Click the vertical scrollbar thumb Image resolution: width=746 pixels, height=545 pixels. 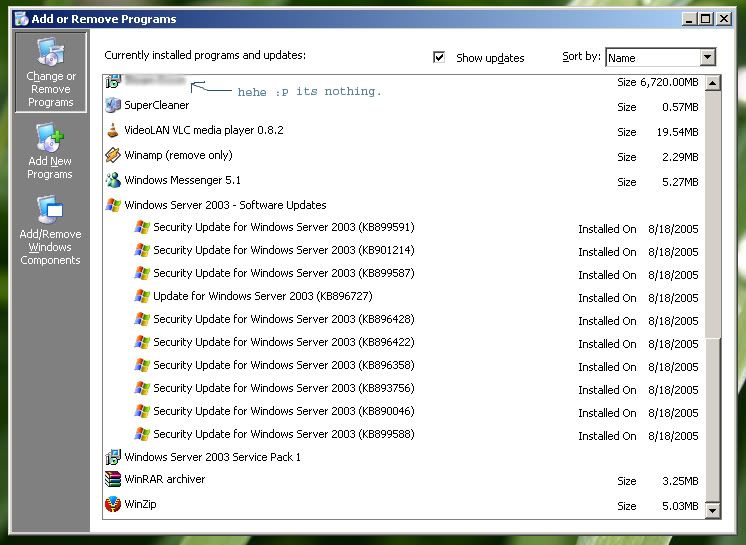pyautogui.click(x=712, y=420)
